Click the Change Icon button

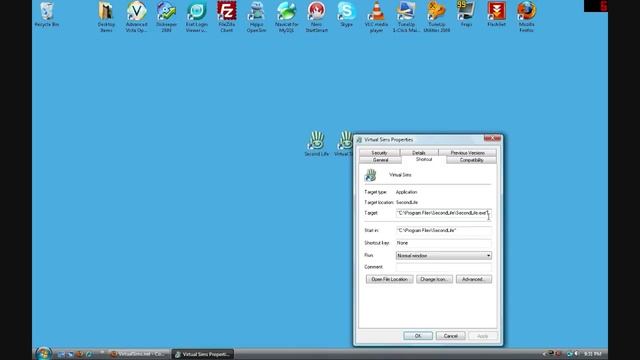pos(434,279)
